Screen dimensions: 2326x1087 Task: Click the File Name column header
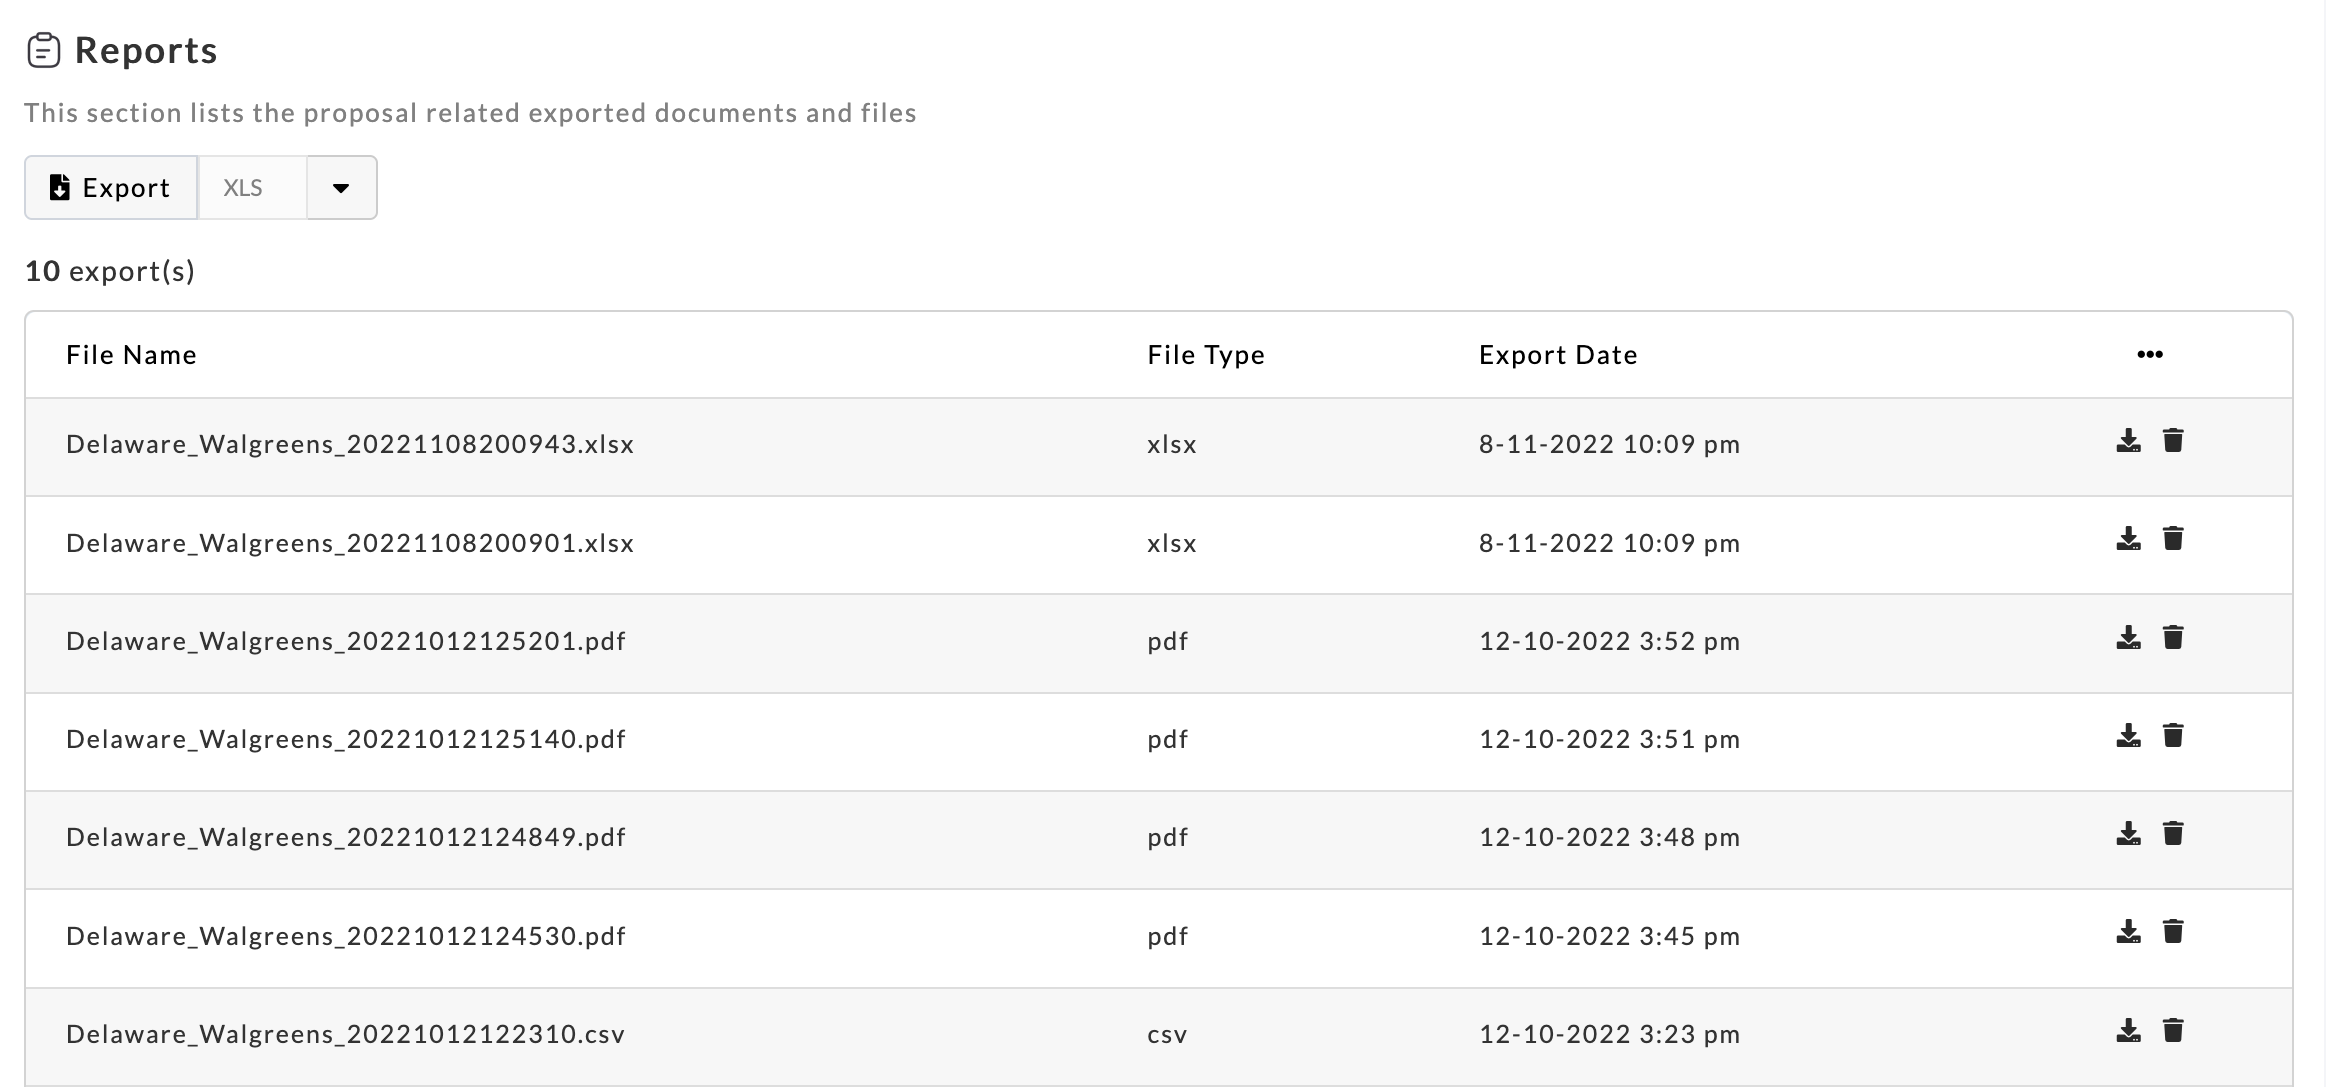tap(131, 355)
